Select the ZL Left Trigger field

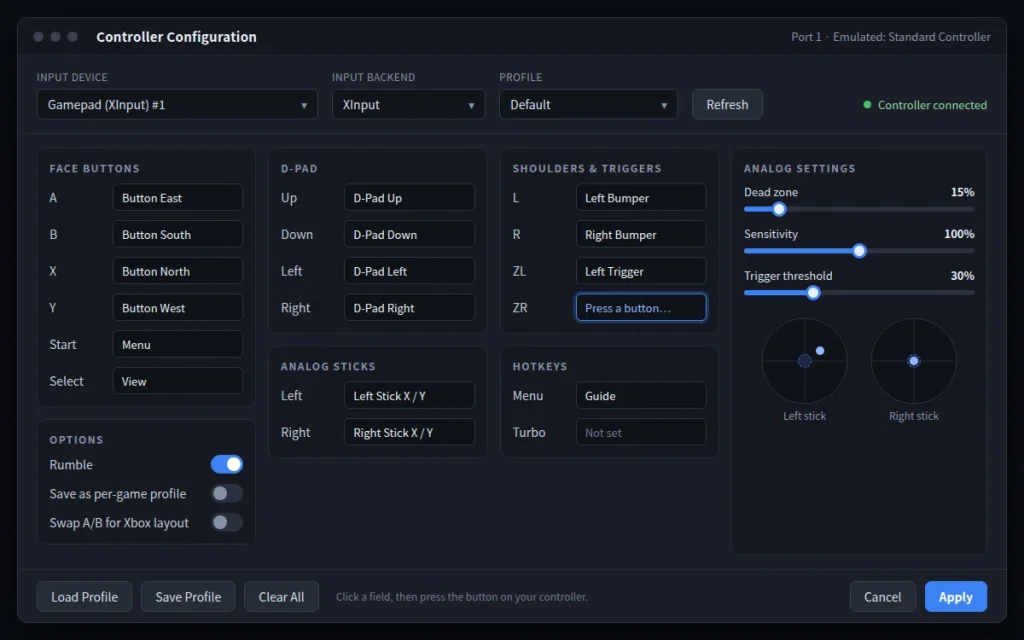(641, 271)
